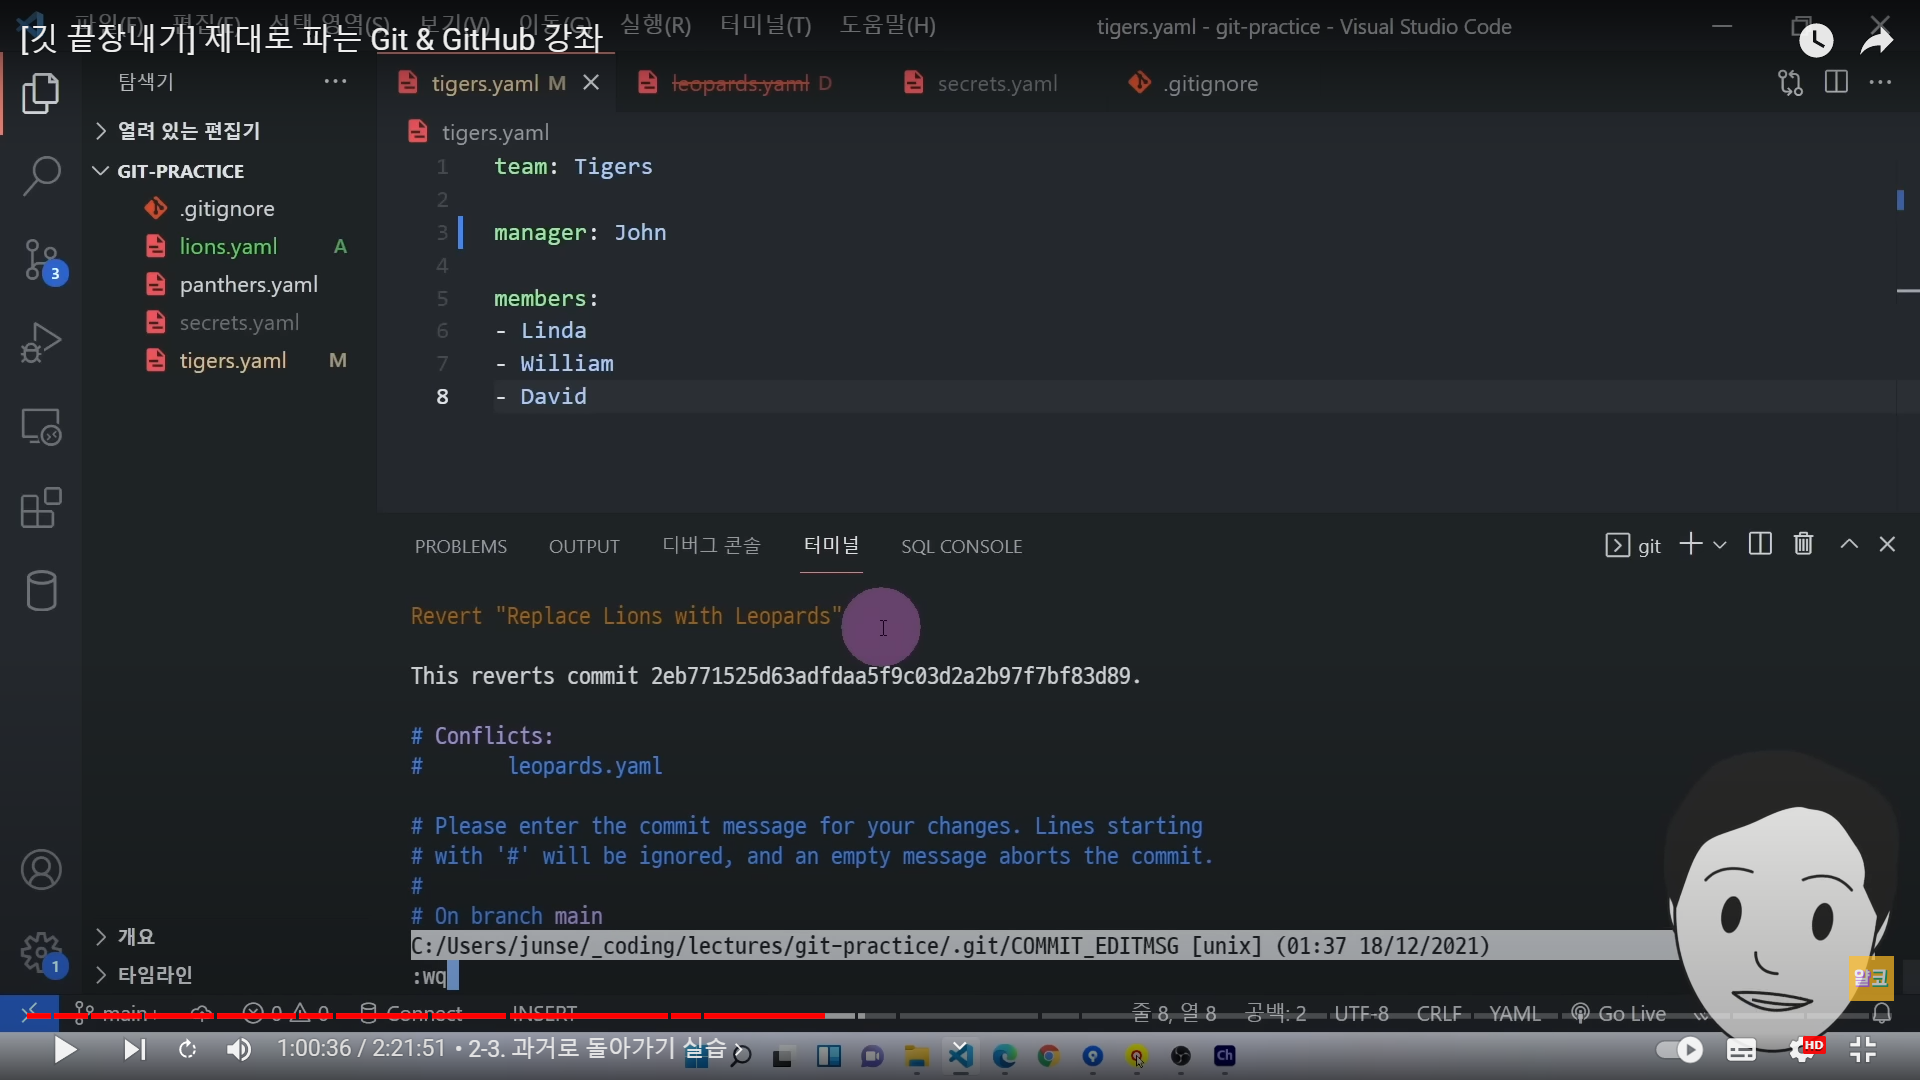This screenshot has width=1920, height=1080.
Task: Split the editor to the right
Action: (1836, 82)
